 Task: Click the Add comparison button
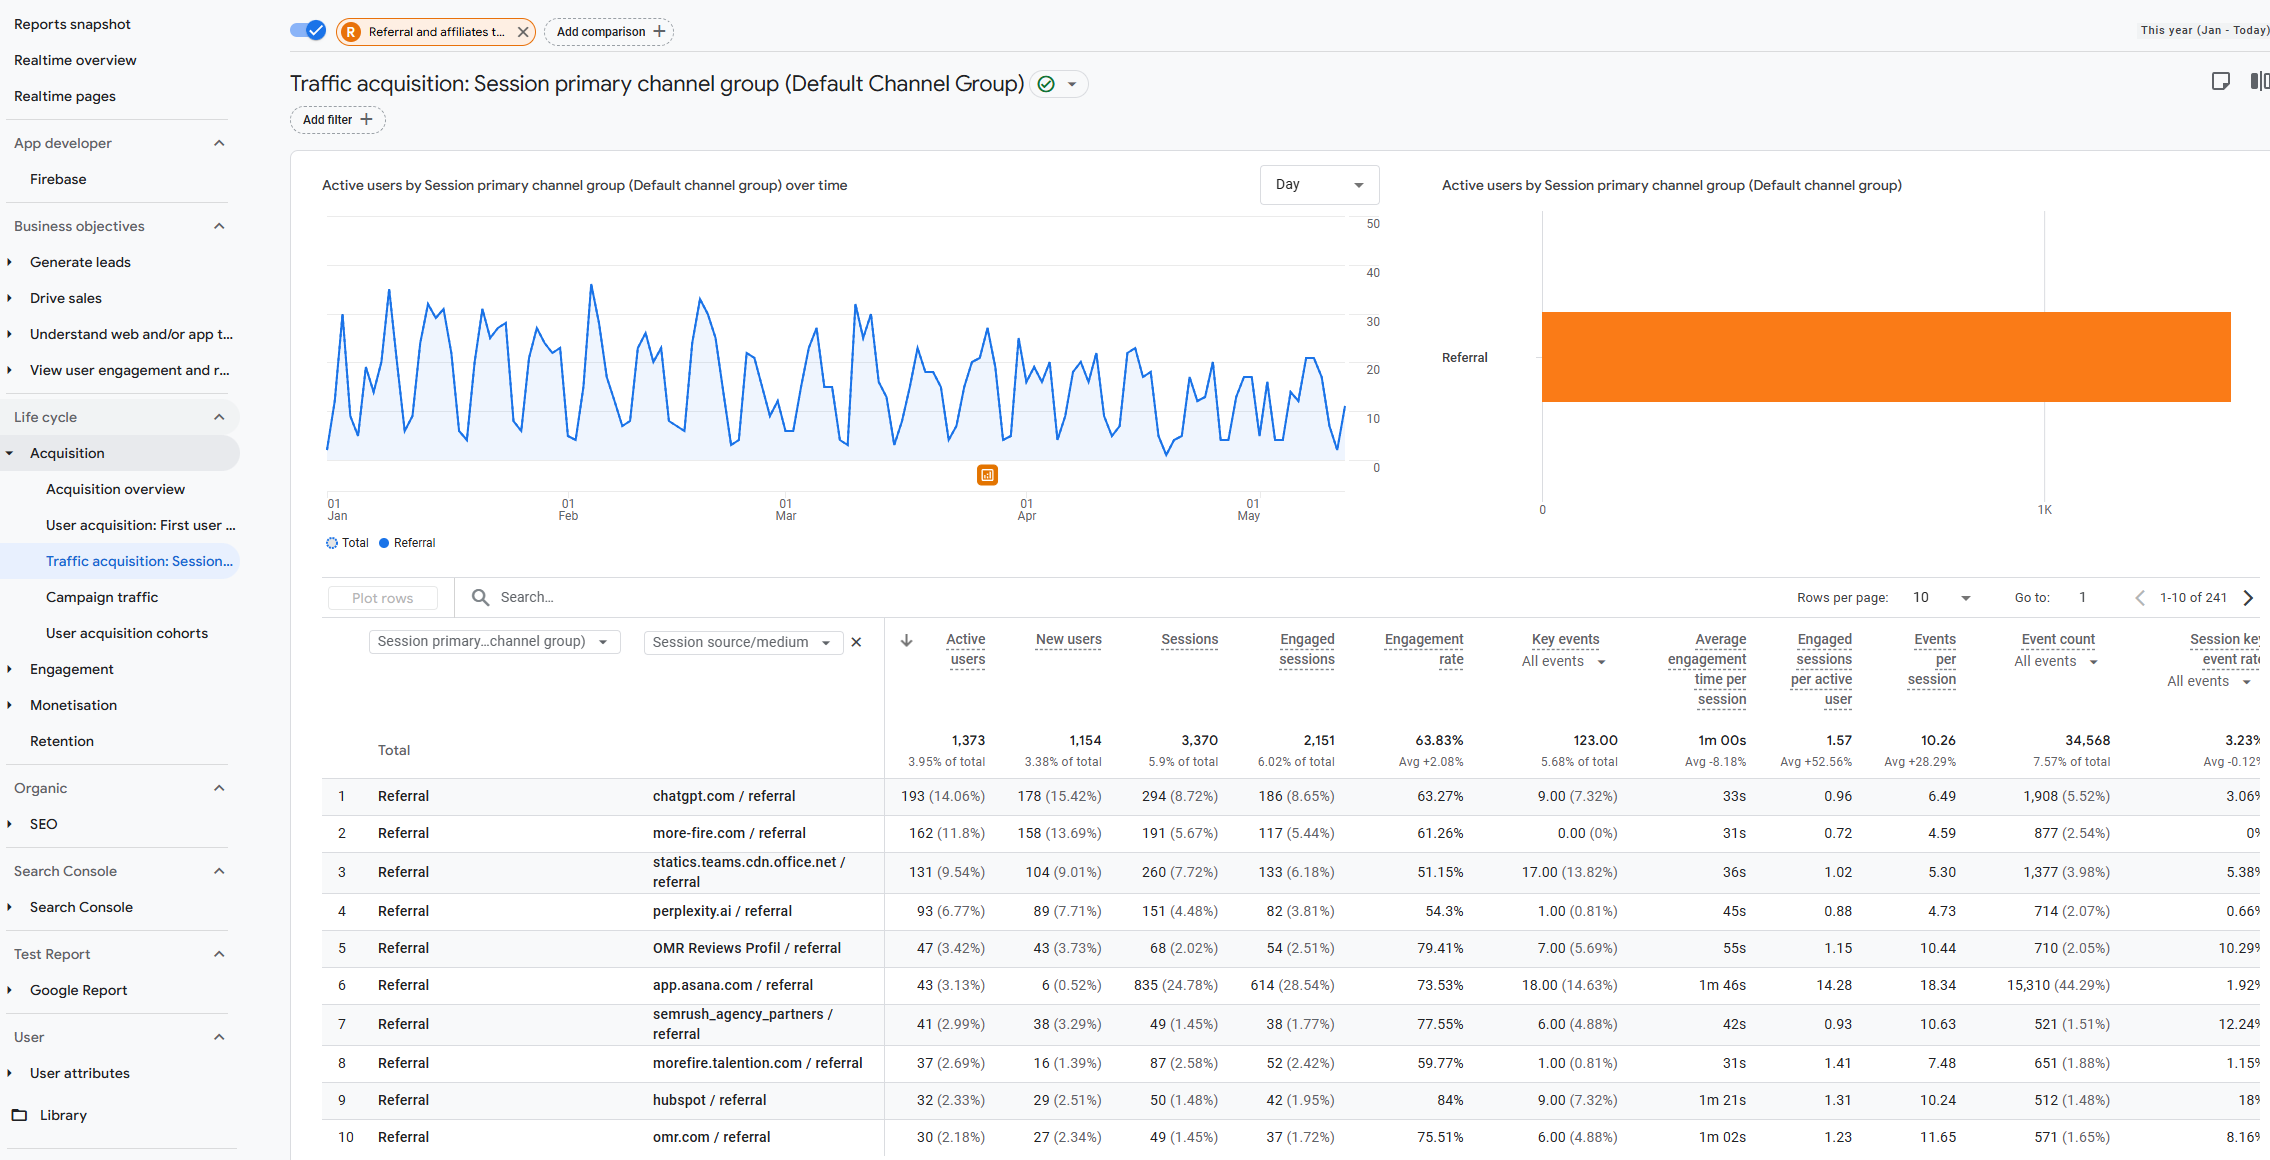609,32
